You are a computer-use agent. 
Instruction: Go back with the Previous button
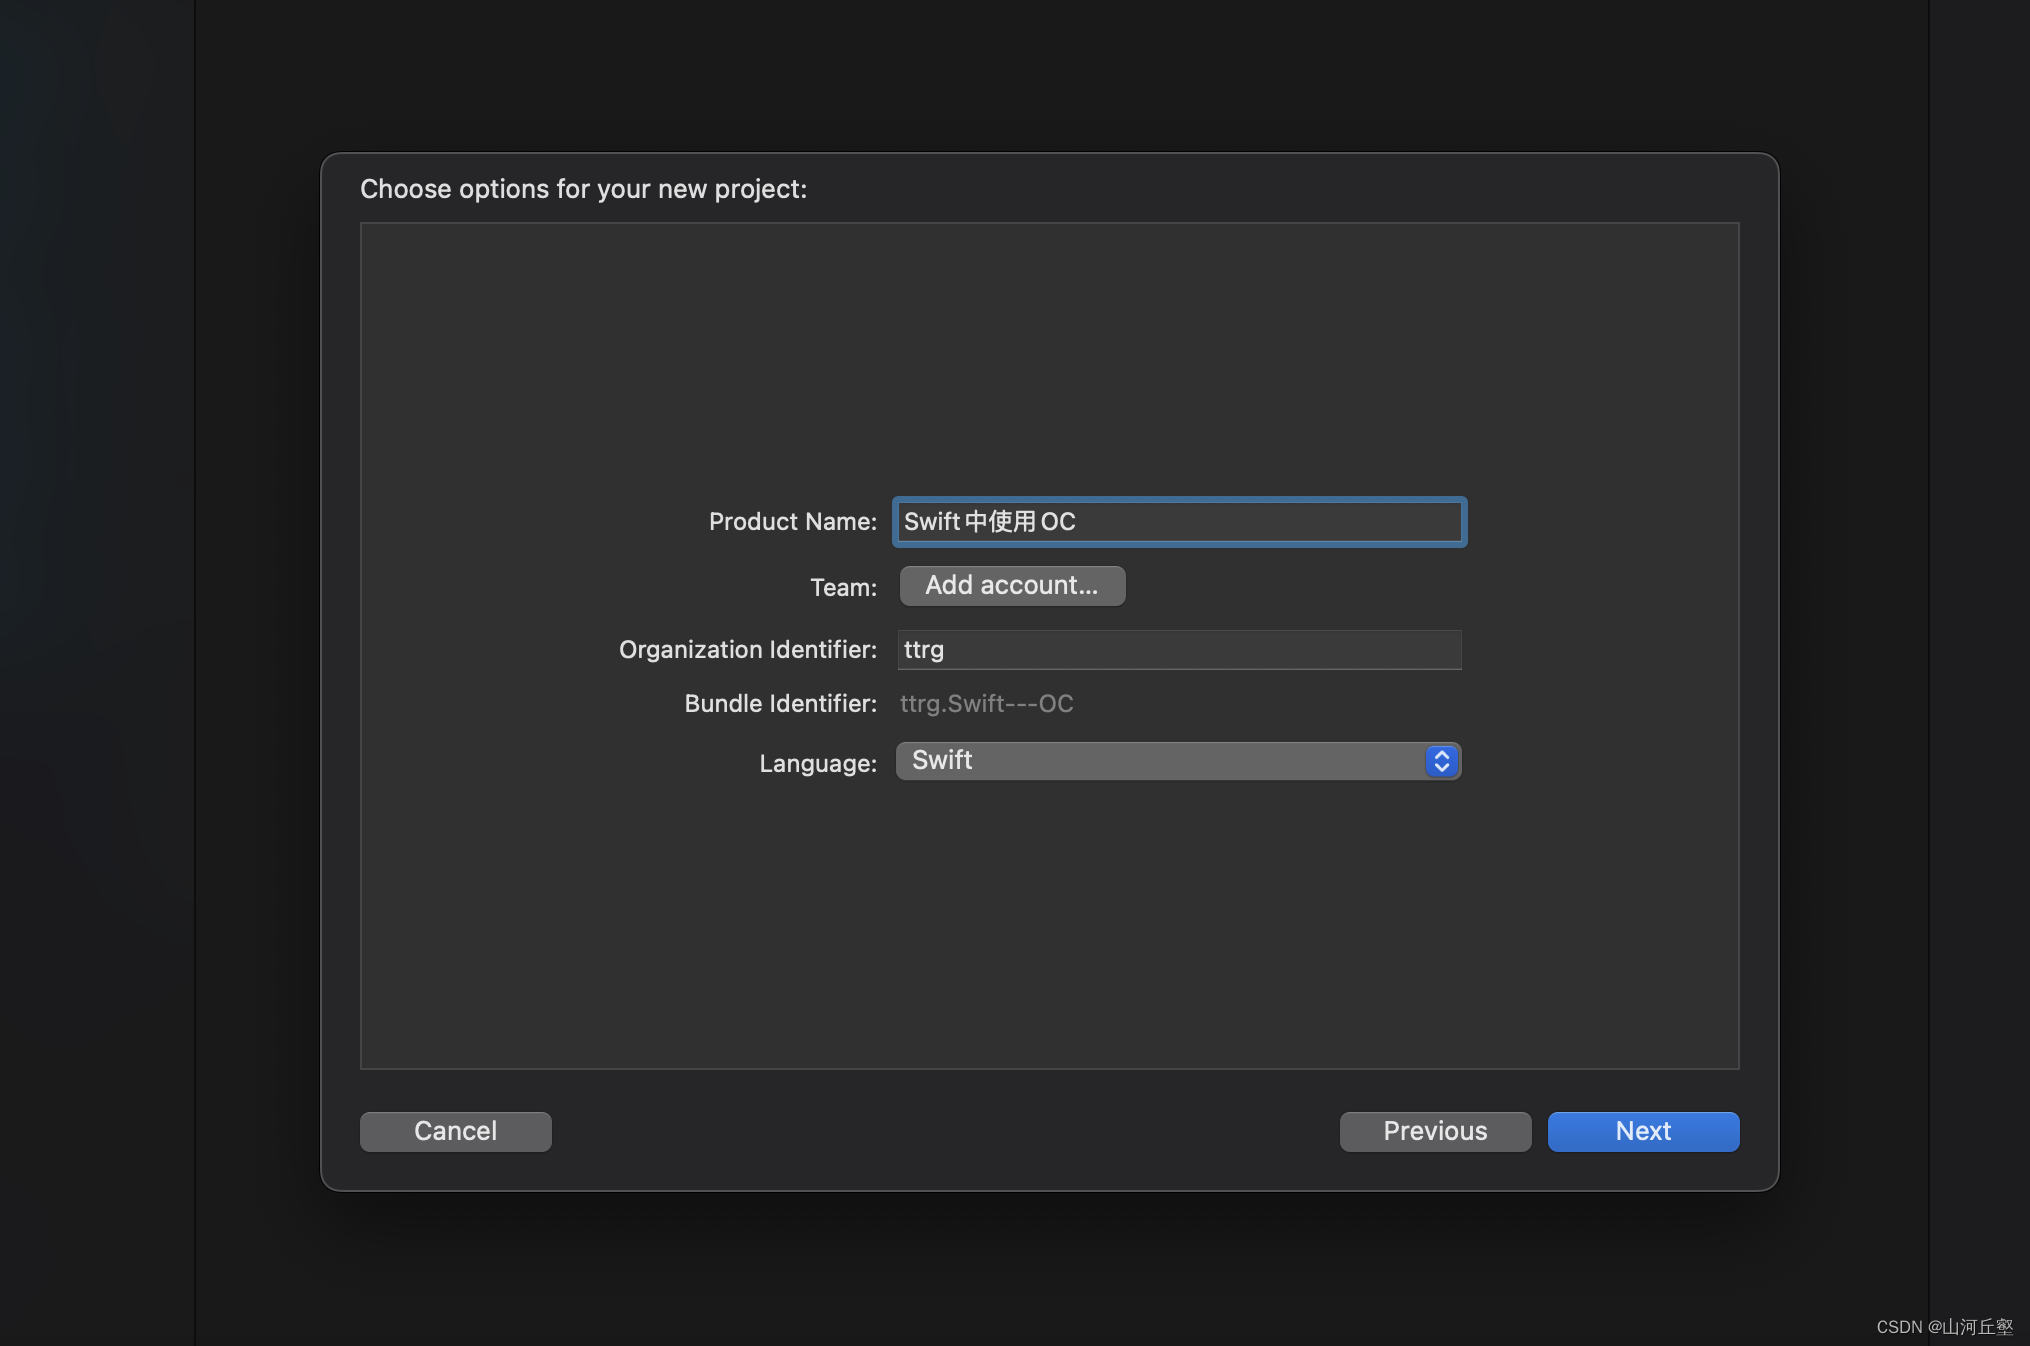1434,1131
